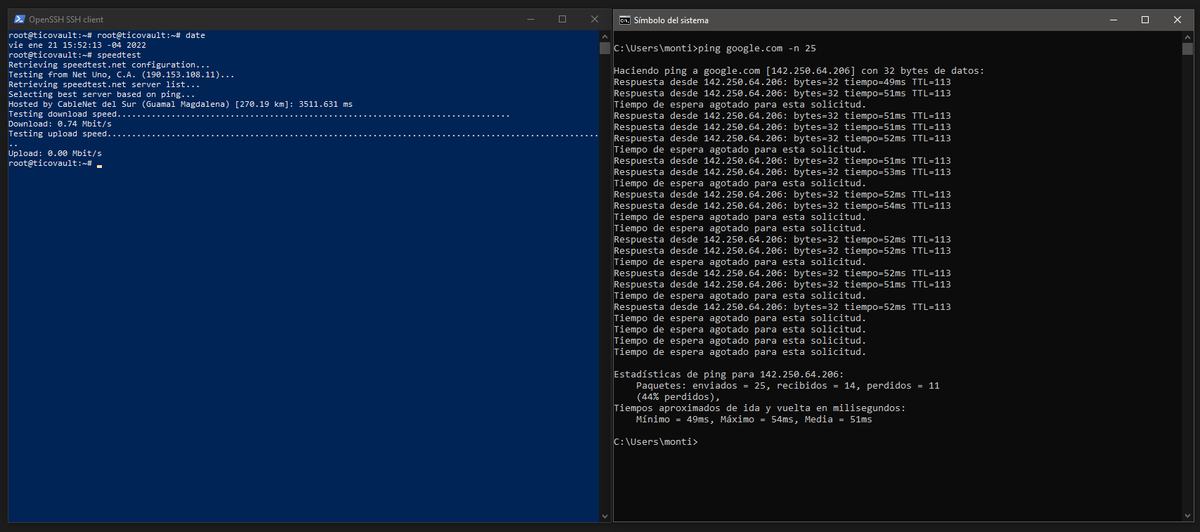Viewport: 1200px width, 532px height.
Task: Click the 'Haciendo ping a google.com' line
Action: point(799,71)
